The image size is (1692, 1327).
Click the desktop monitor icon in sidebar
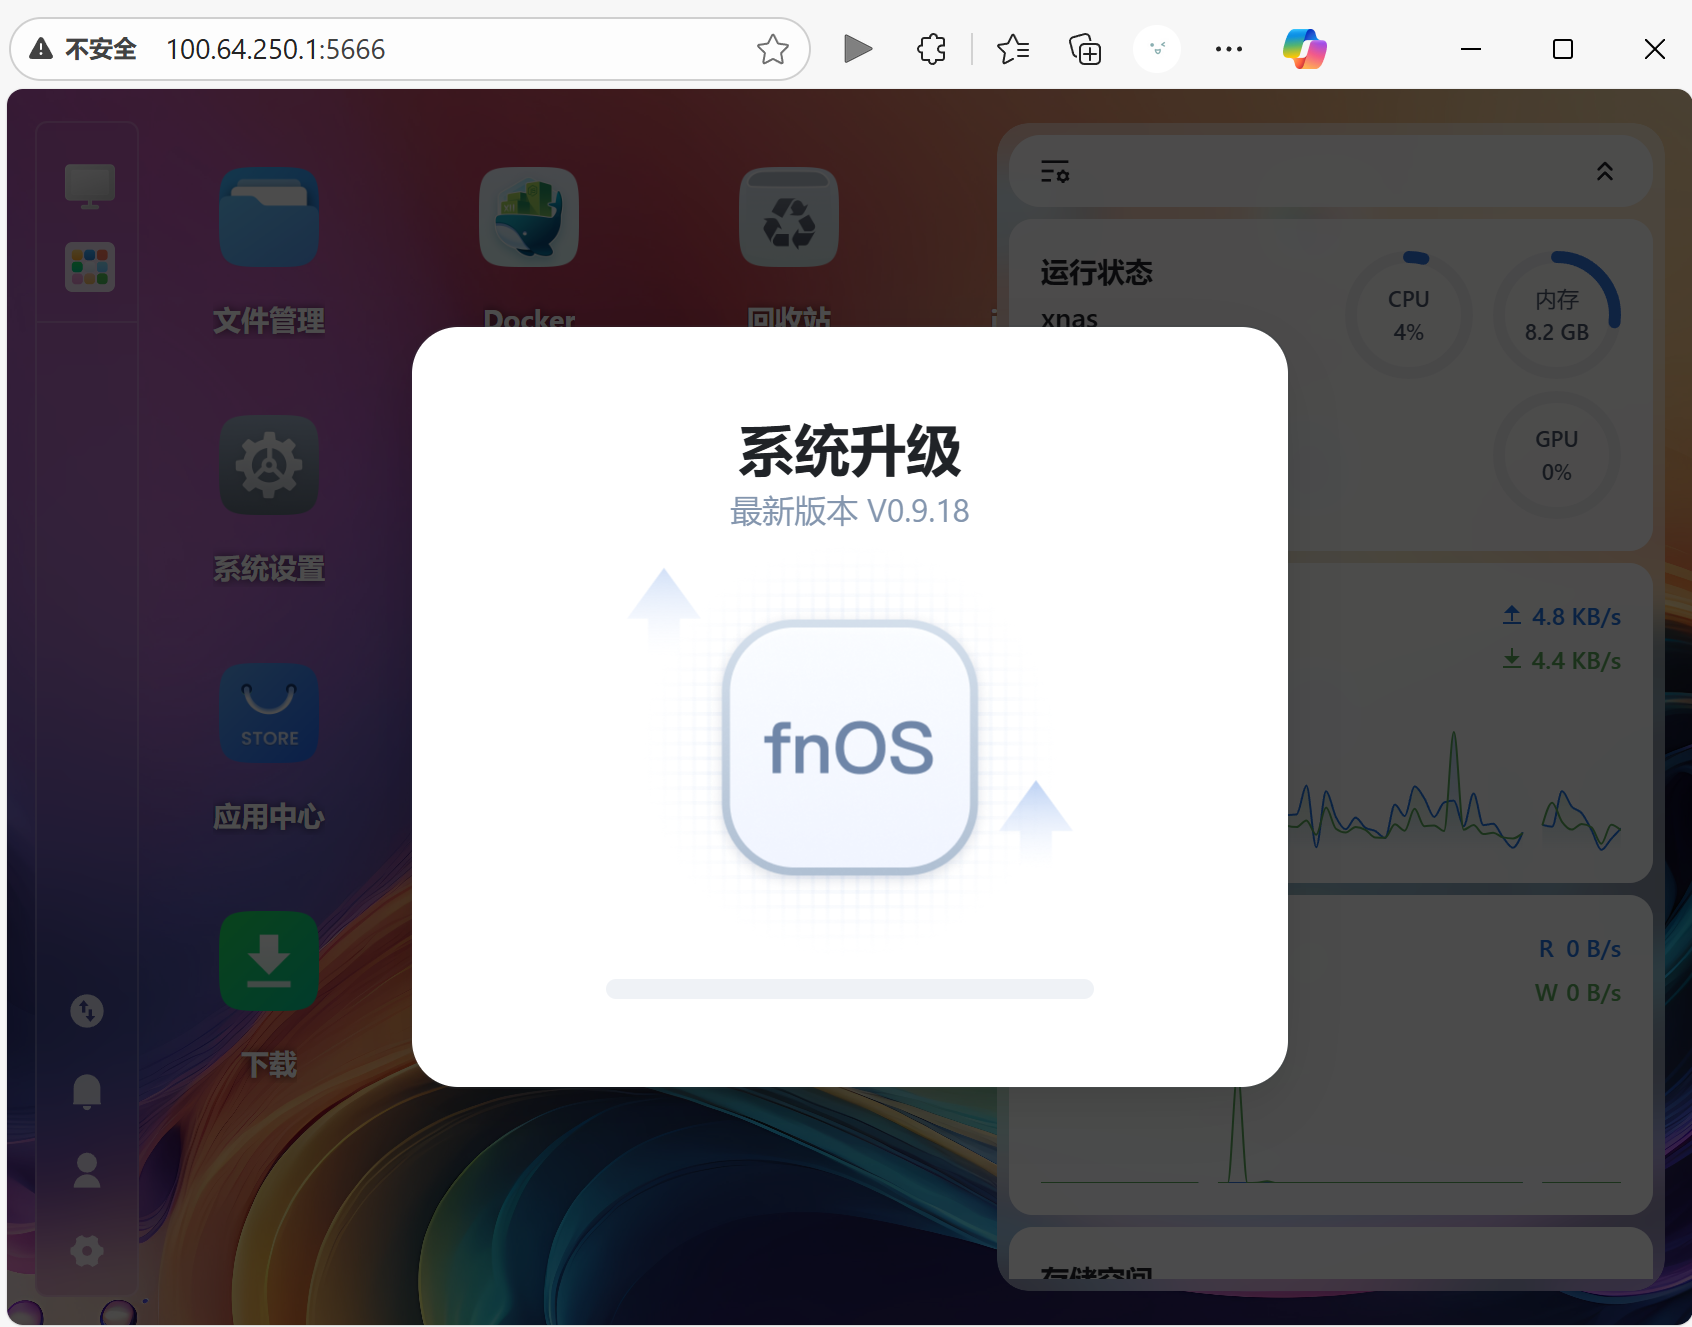pos(90,186)
